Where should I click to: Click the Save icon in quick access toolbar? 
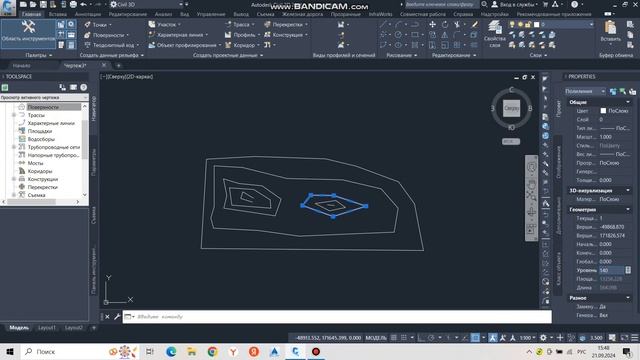click(x=43, y=4)
